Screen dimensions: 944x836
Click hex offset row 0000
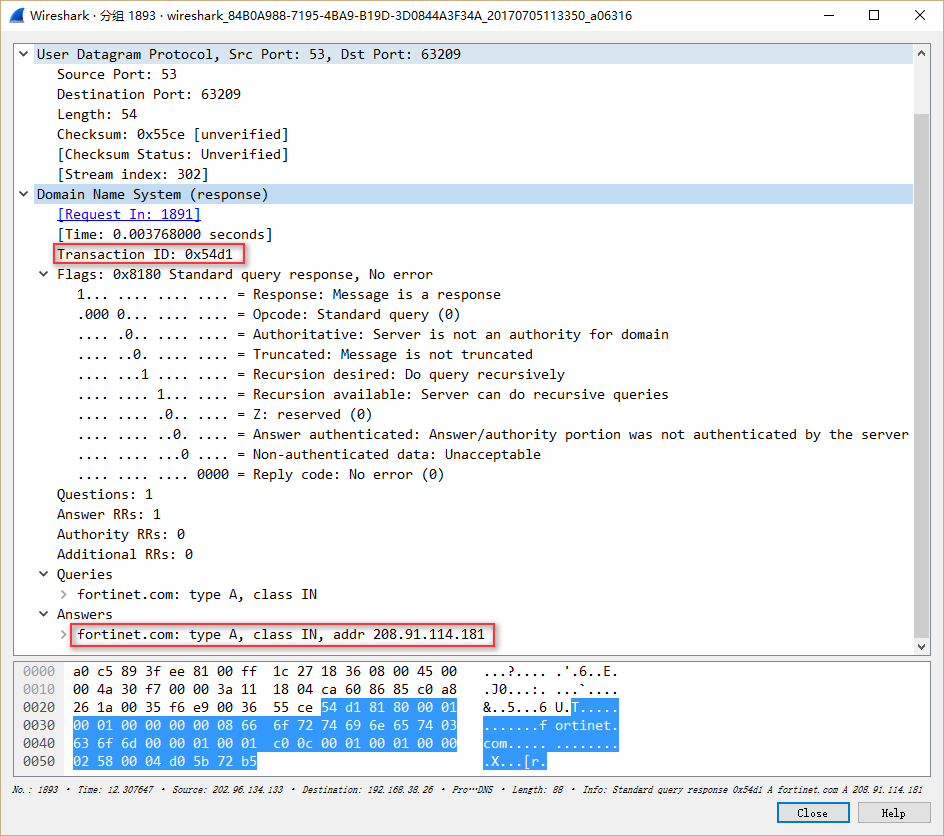pyautogui.click(x=39, y=671)
